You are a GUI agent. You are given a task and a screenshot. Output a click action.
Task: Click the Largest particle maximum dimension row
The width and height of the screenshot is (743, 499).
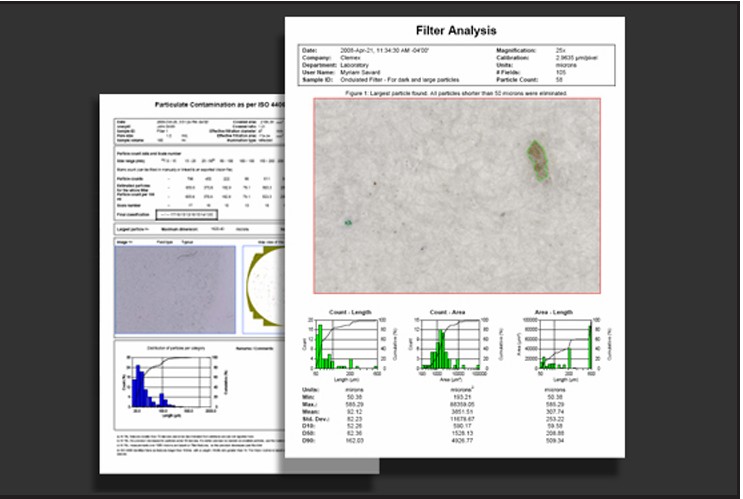200,229
